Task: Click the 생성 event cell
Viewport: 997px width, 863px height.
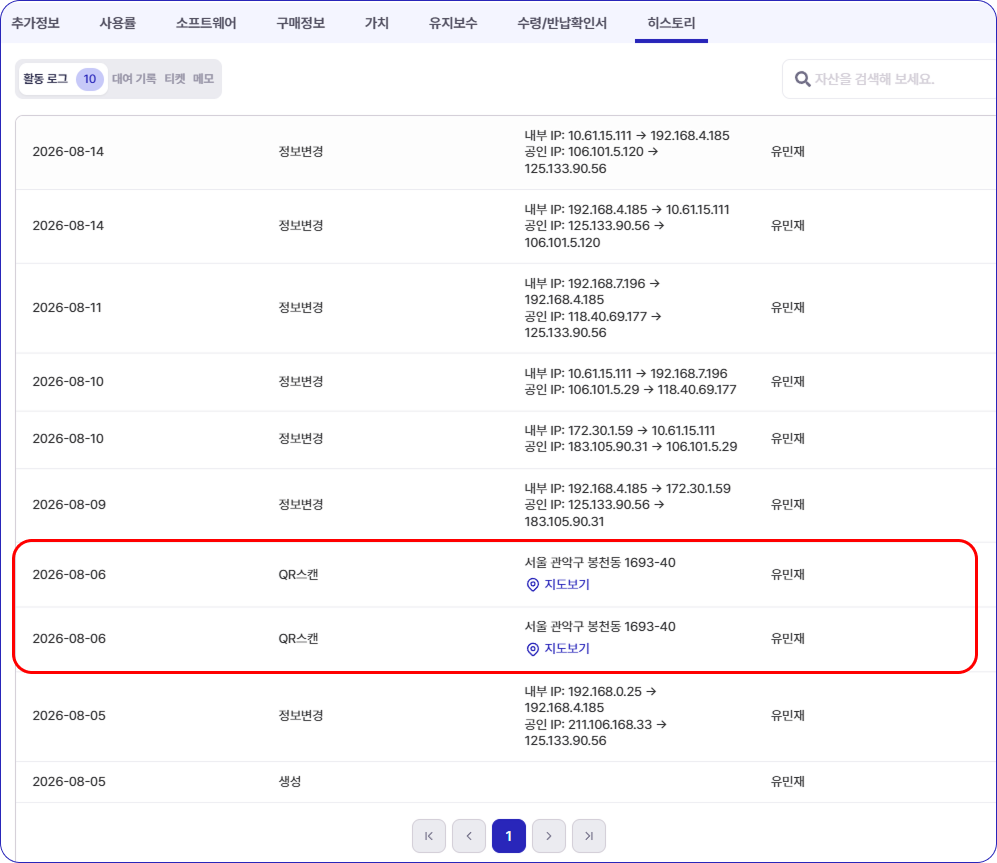Action: pos(290,782)
